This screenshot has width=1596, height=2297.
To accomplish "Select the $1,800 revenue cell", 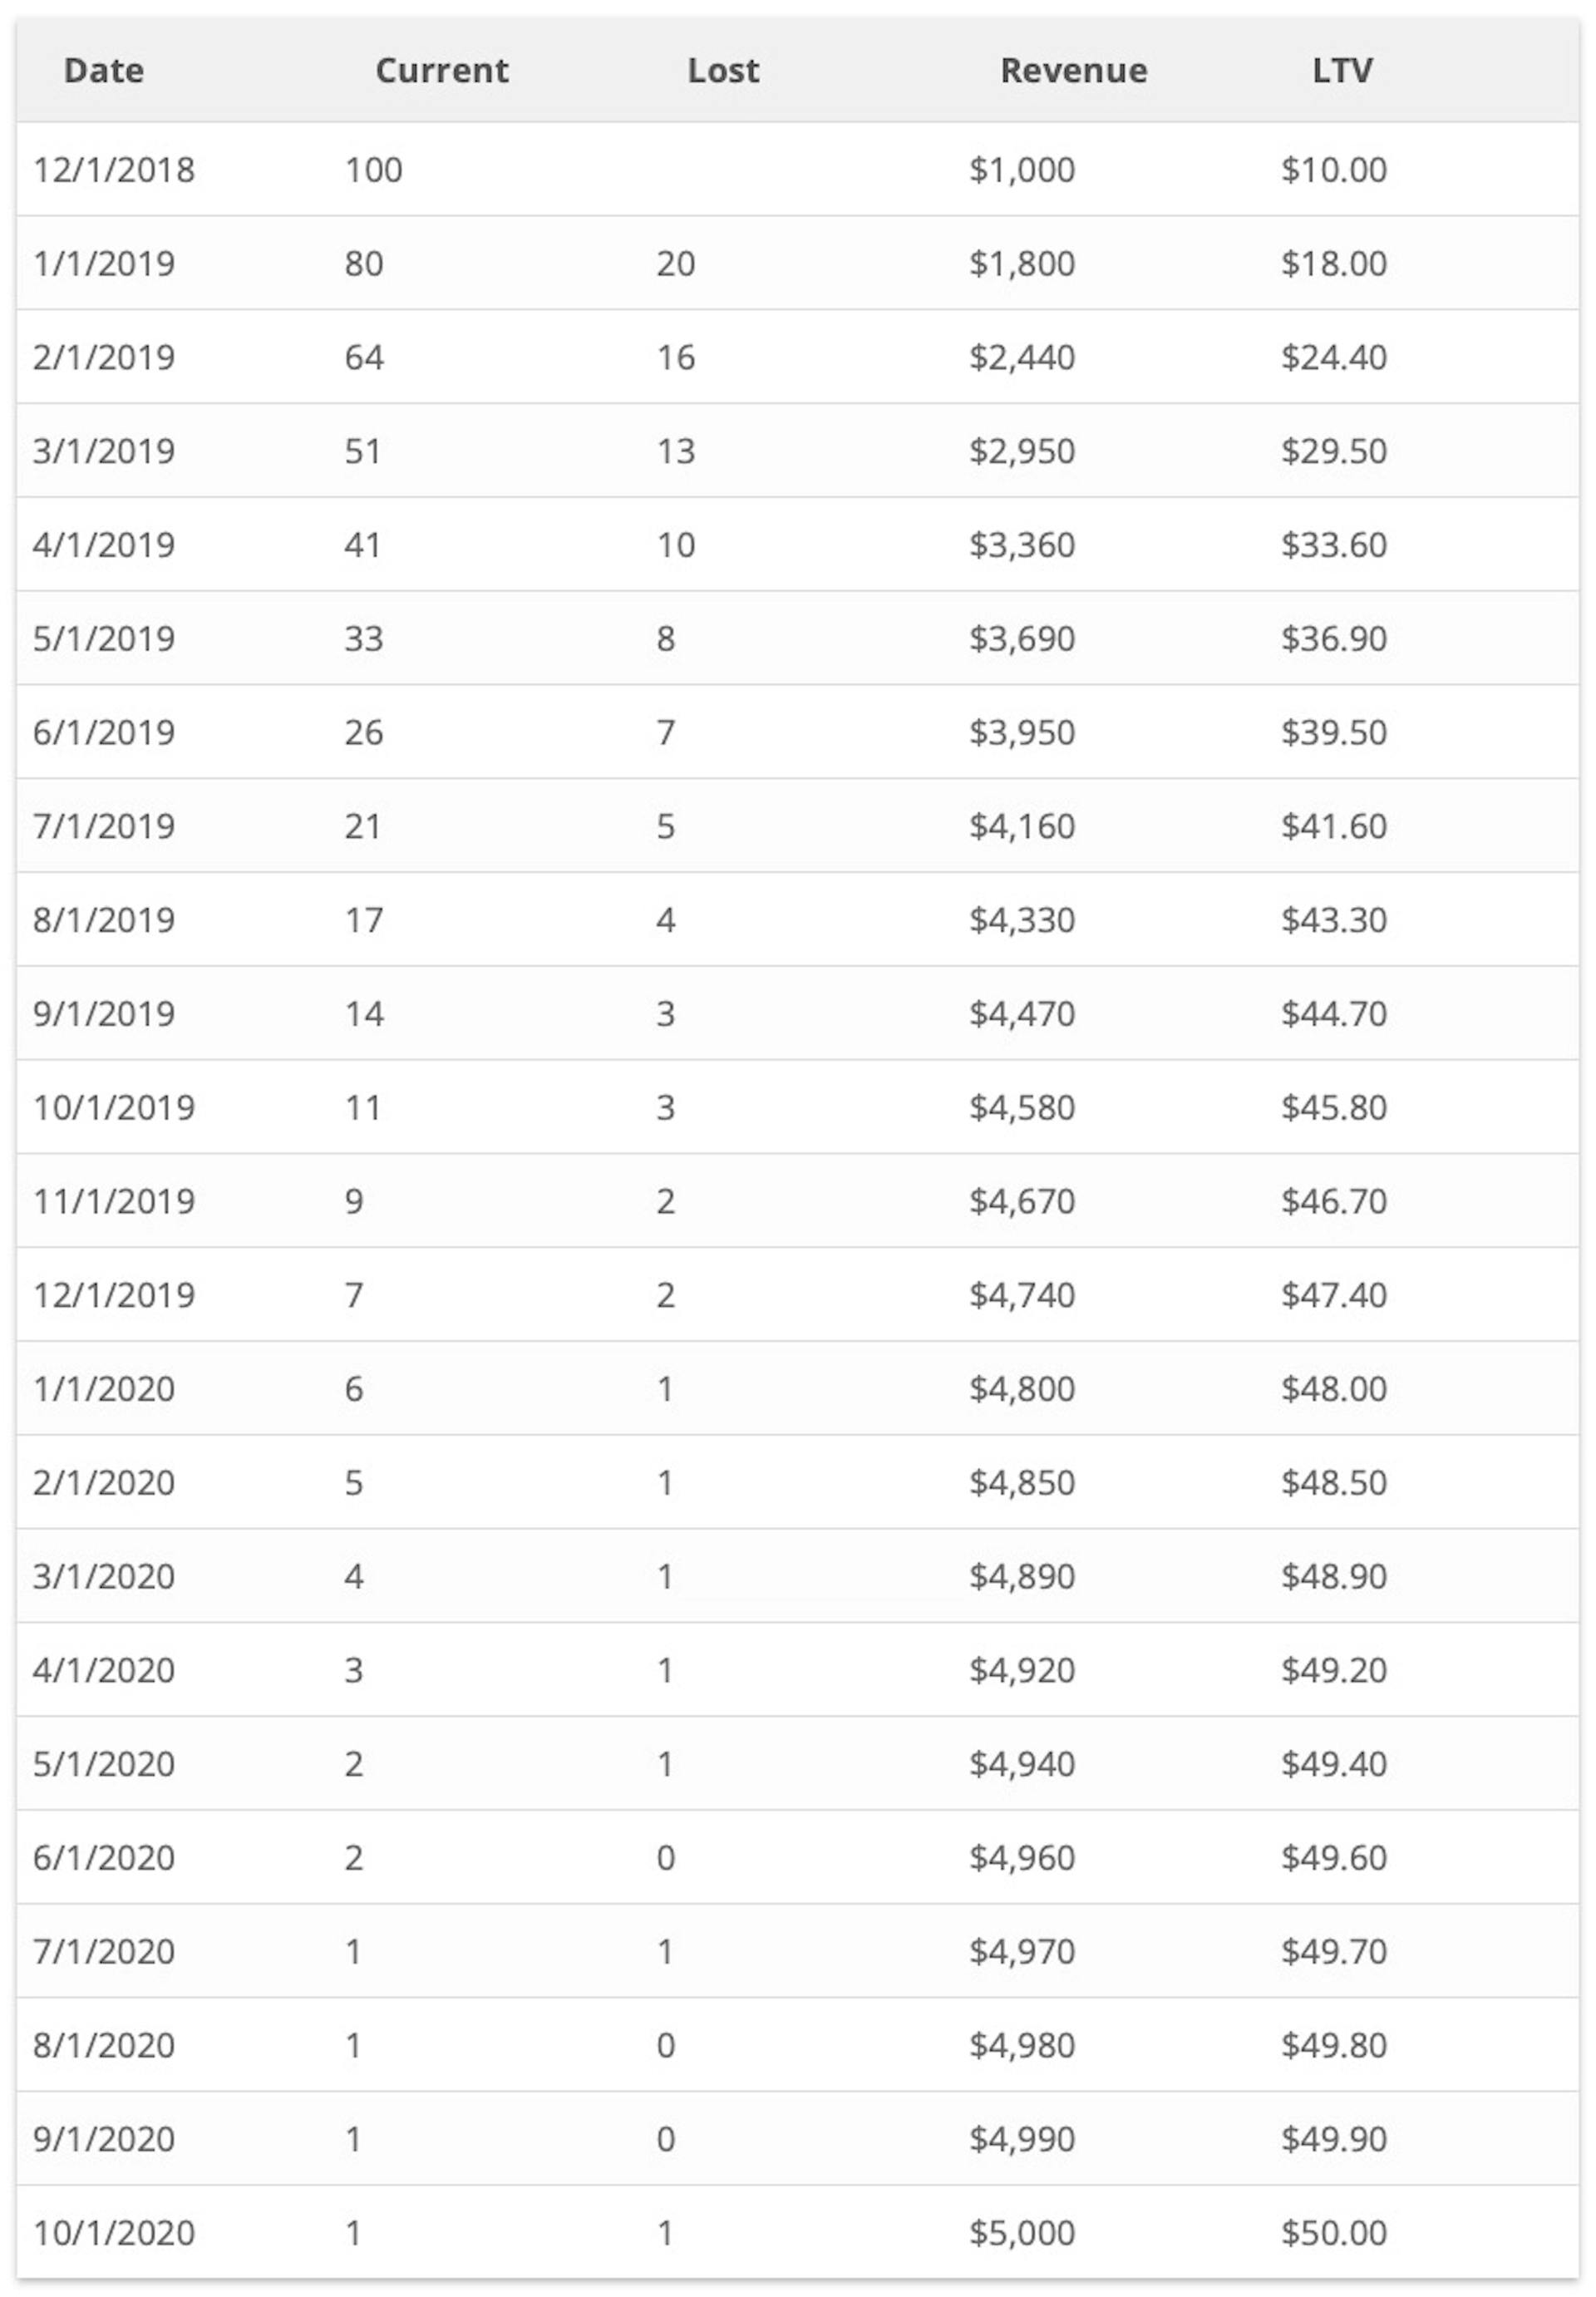I will (x=1021, y=264).
